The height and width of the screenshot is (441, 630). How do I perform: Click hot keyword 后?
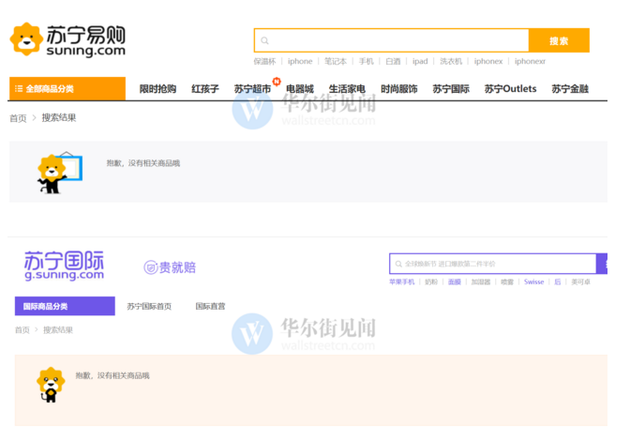(557, 282)
